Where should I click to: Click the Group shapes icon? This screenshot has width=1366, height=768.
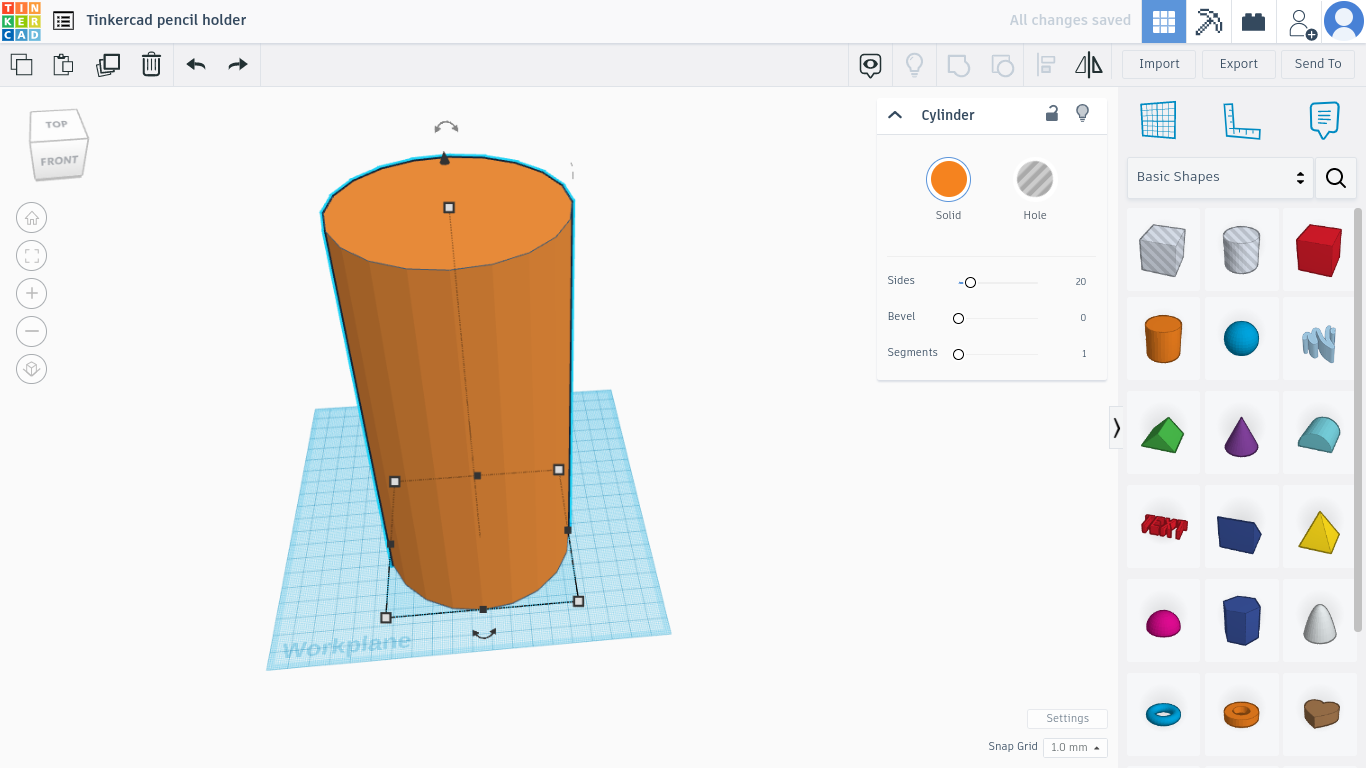pos(958,66)
